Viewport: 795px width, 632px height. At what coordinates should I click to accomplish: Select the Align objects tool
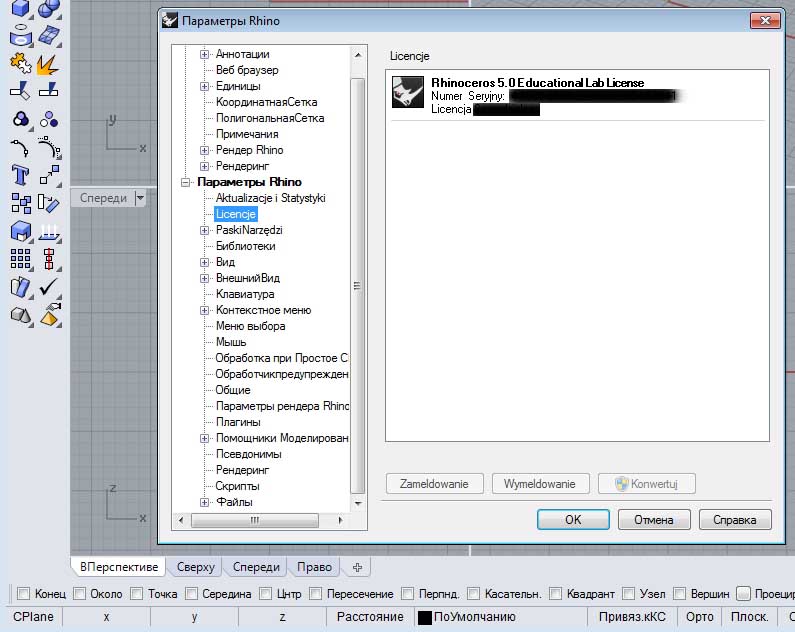click(49, 259)
